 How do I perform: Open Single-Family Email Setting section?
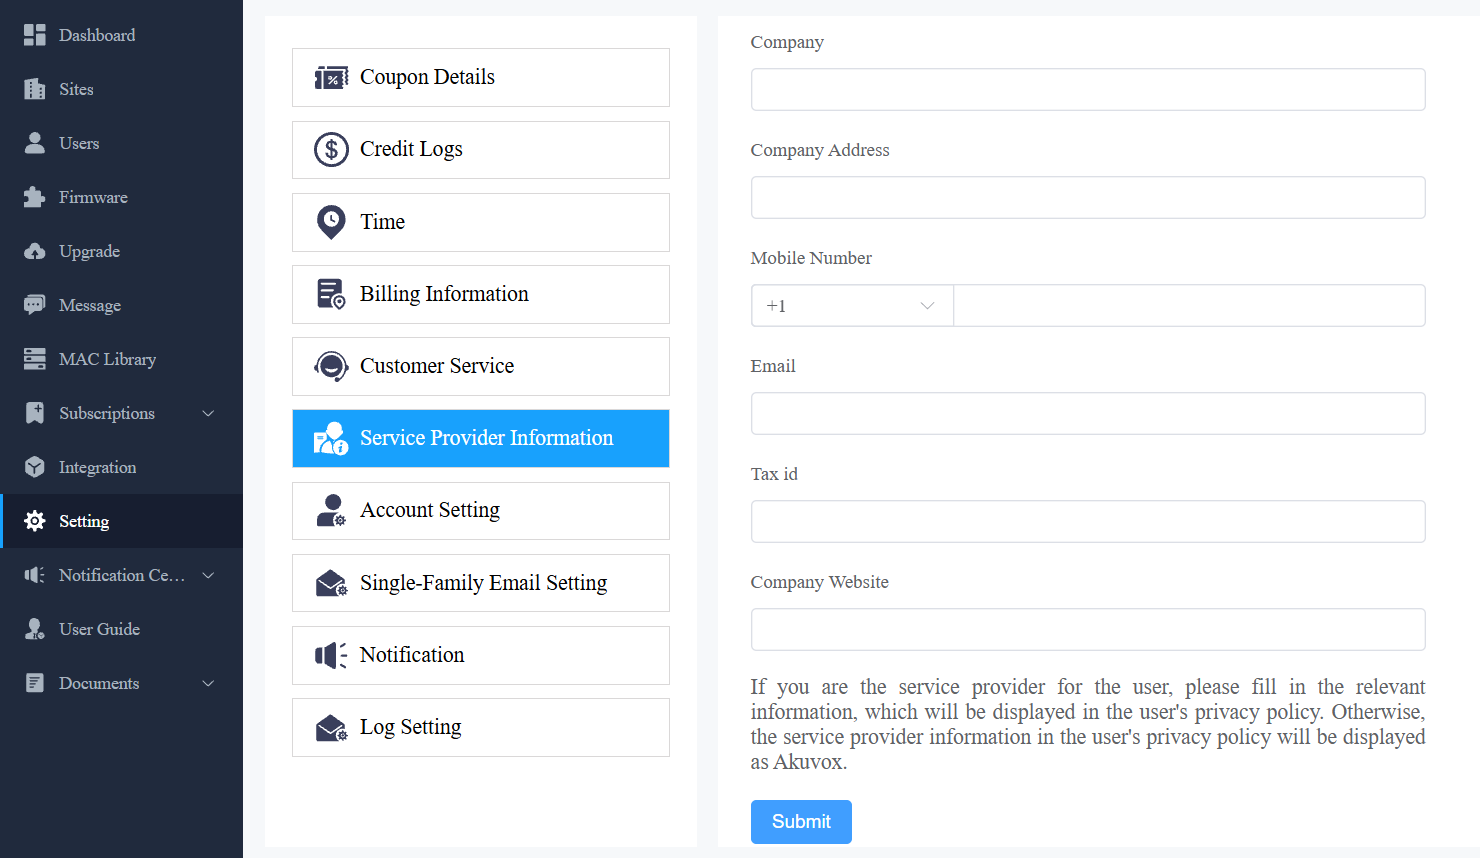[x=481, y=583]
